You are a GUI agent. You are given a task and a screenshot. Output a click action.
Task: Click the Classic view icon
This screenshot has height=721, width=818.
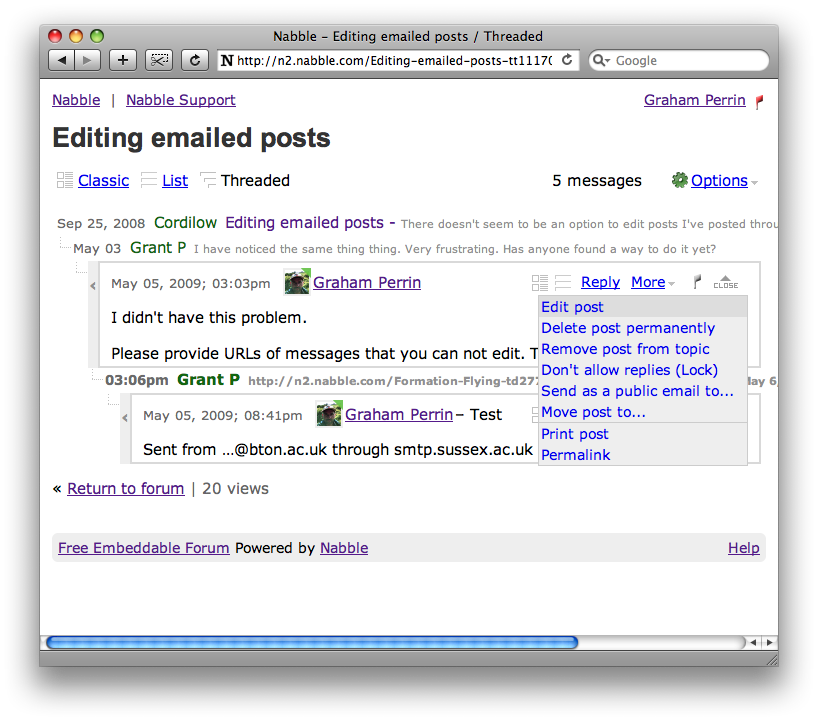pos(65,180)
